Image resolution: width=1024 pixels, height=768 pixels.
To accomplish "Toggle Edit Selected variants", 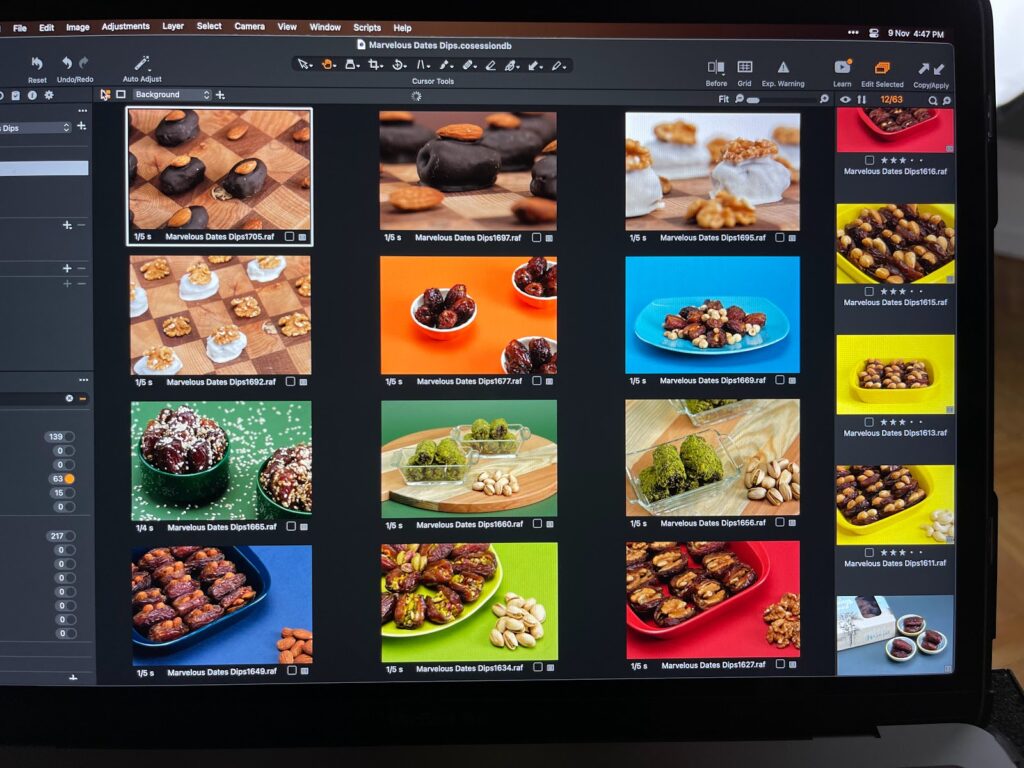I will [x=882, y=68].
